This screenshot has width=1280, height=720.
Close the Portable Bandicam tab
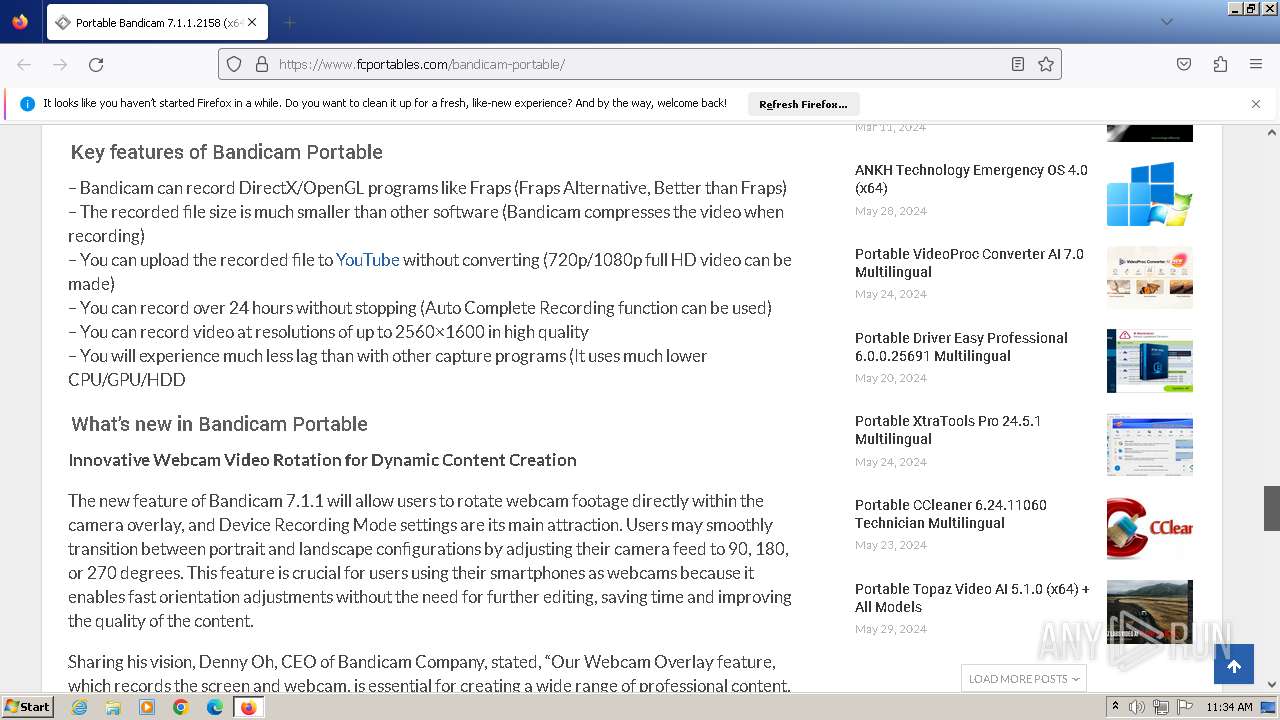click(252, 22)
